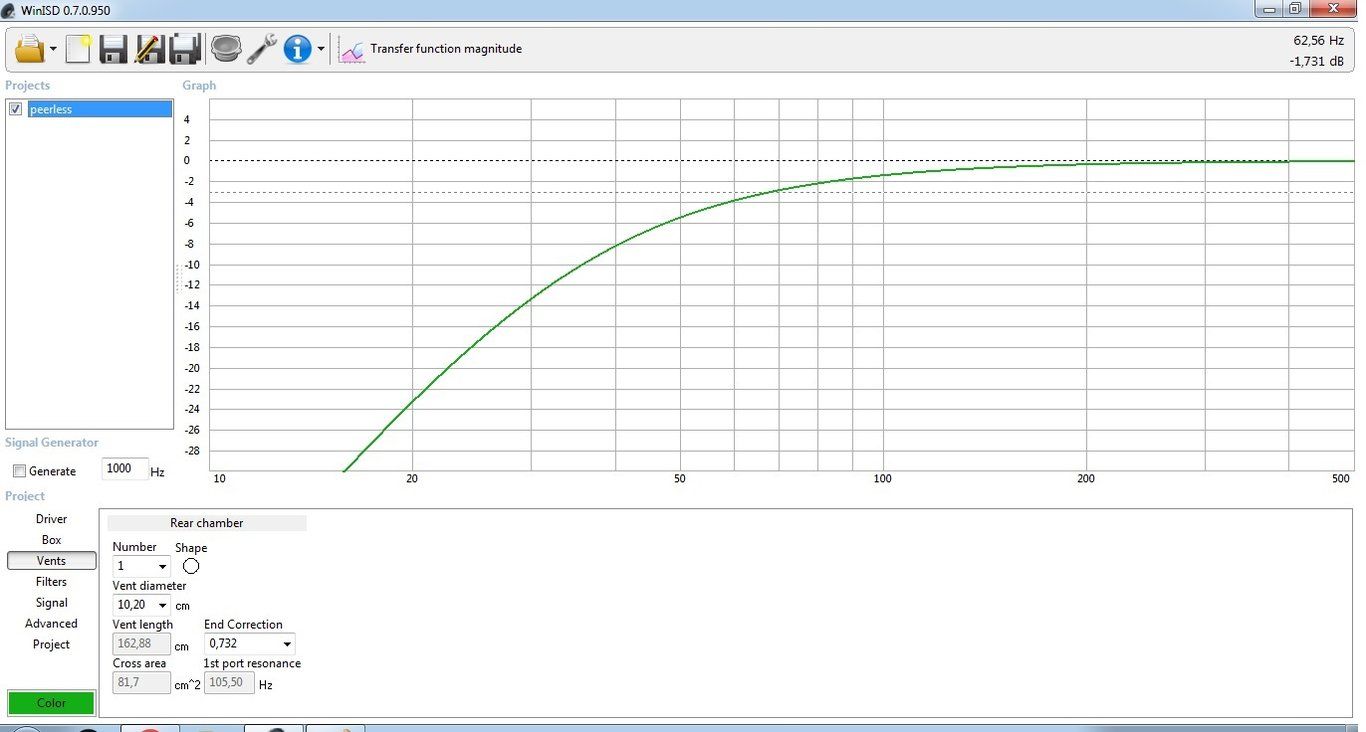The width and height of the screenshot is (1366, 732).
Task: Toggle the peerless project checkbox
Action: (x=15, y=109)
